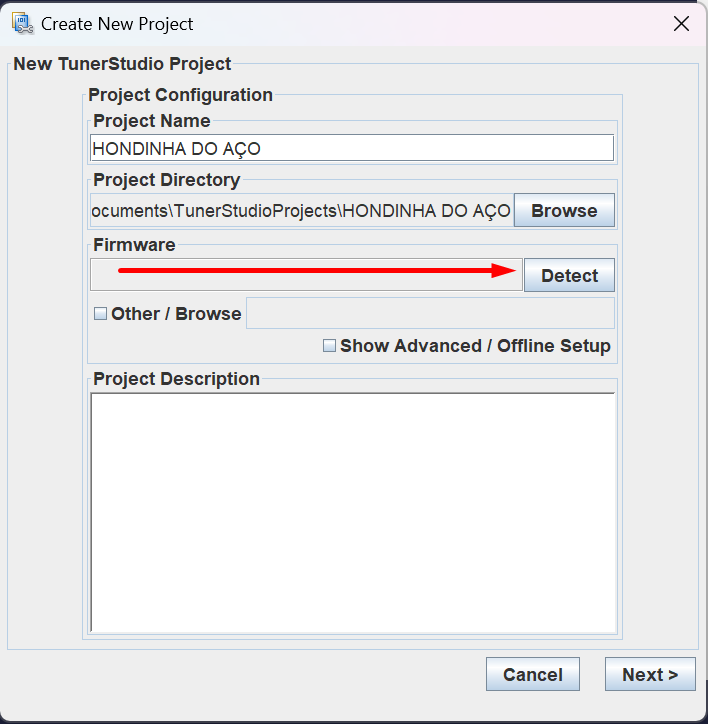Toggle Show Advanced / Offline Setup checkbox
Screen dimensions: 708x724
click(x=329, y=346)
